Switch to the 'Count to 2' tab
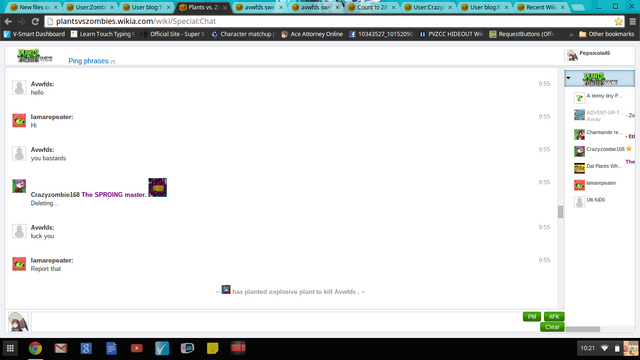Viewport: 640px width, 360px height. point(371,7)
